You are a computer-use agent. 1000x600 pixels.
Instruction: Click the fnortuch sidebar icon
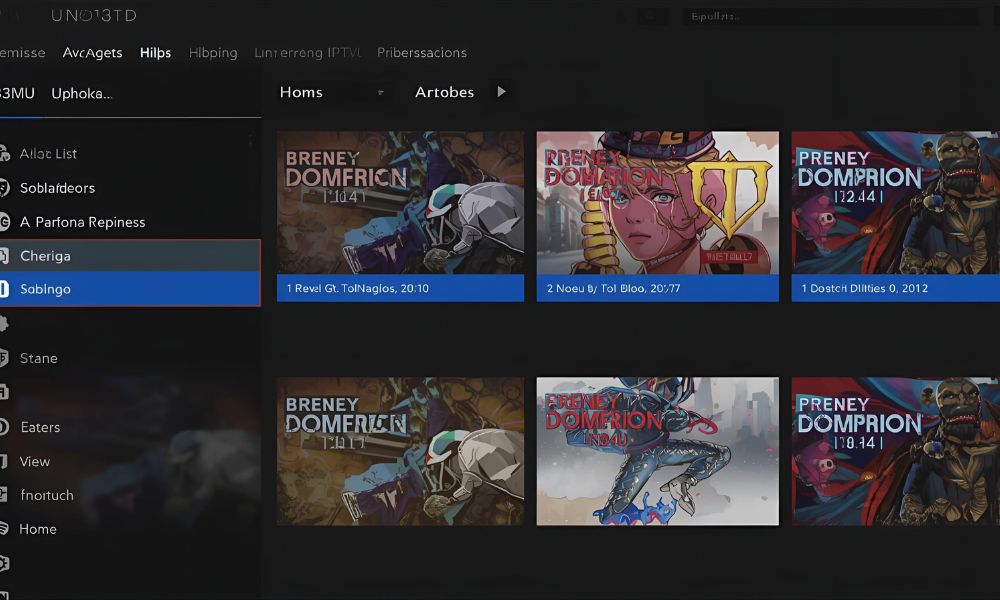point(4,495)
